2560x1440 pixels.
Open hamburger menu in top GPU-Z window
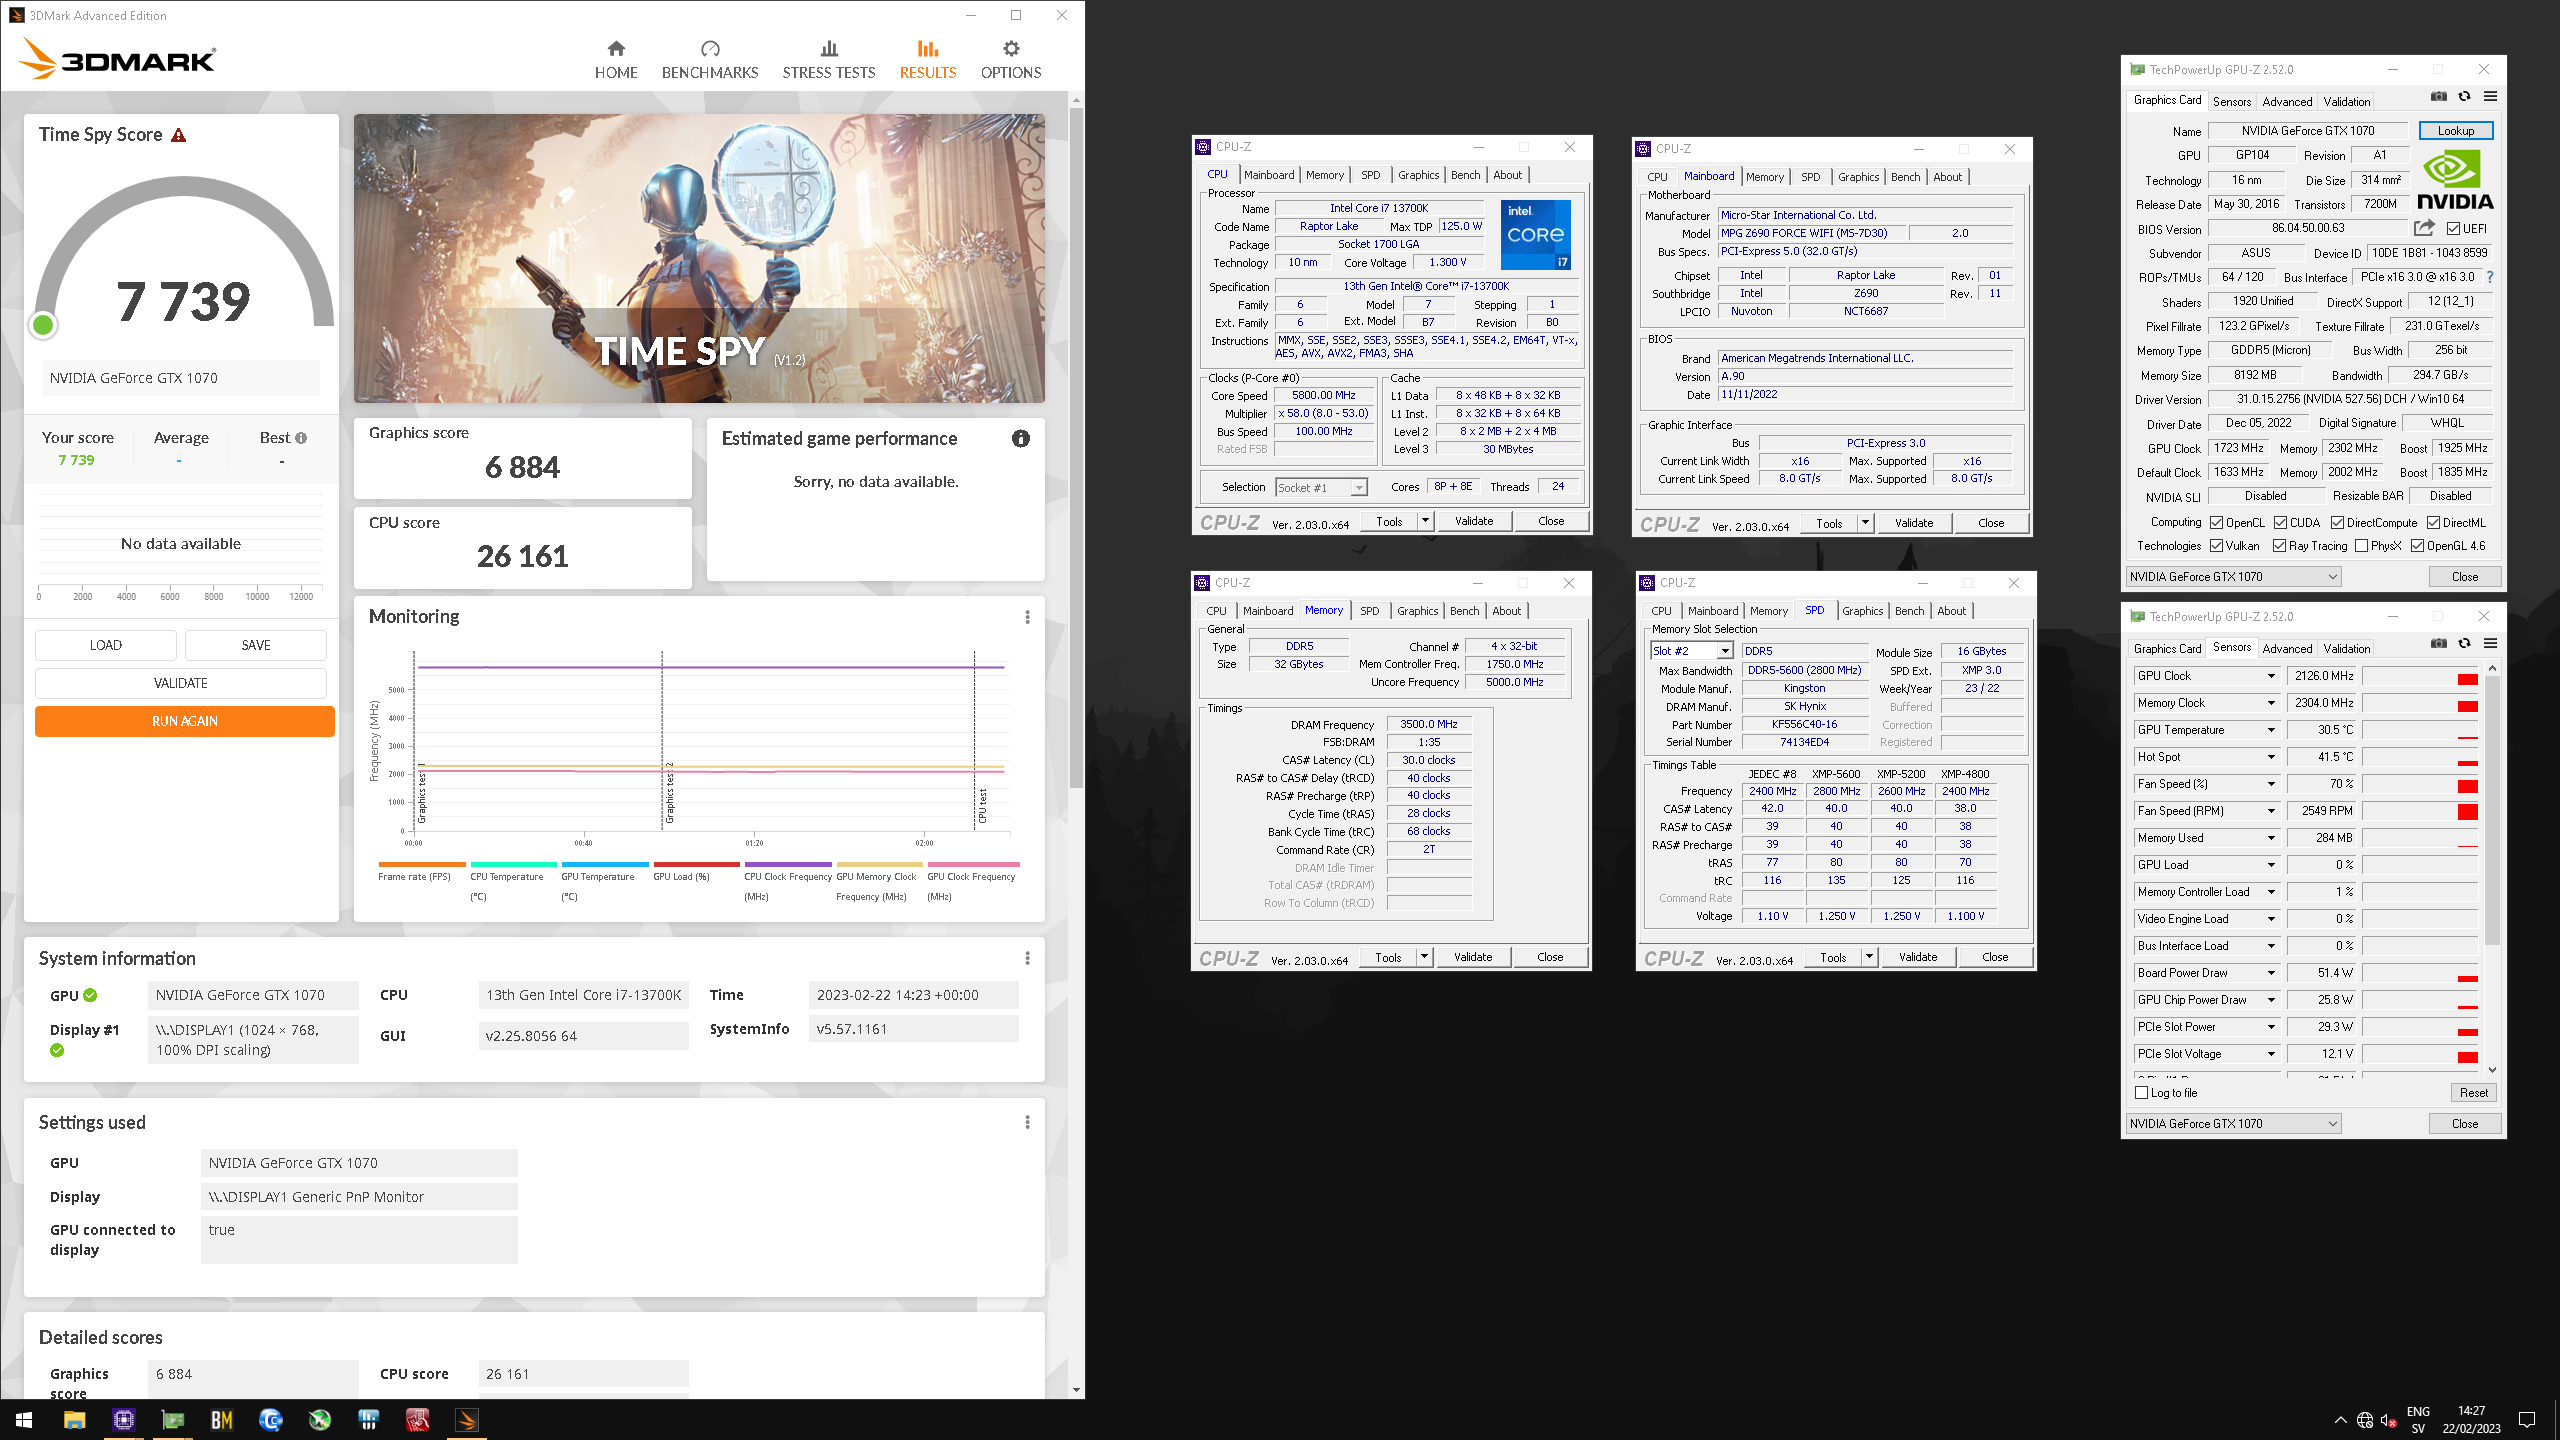[x=2491, y=97]
